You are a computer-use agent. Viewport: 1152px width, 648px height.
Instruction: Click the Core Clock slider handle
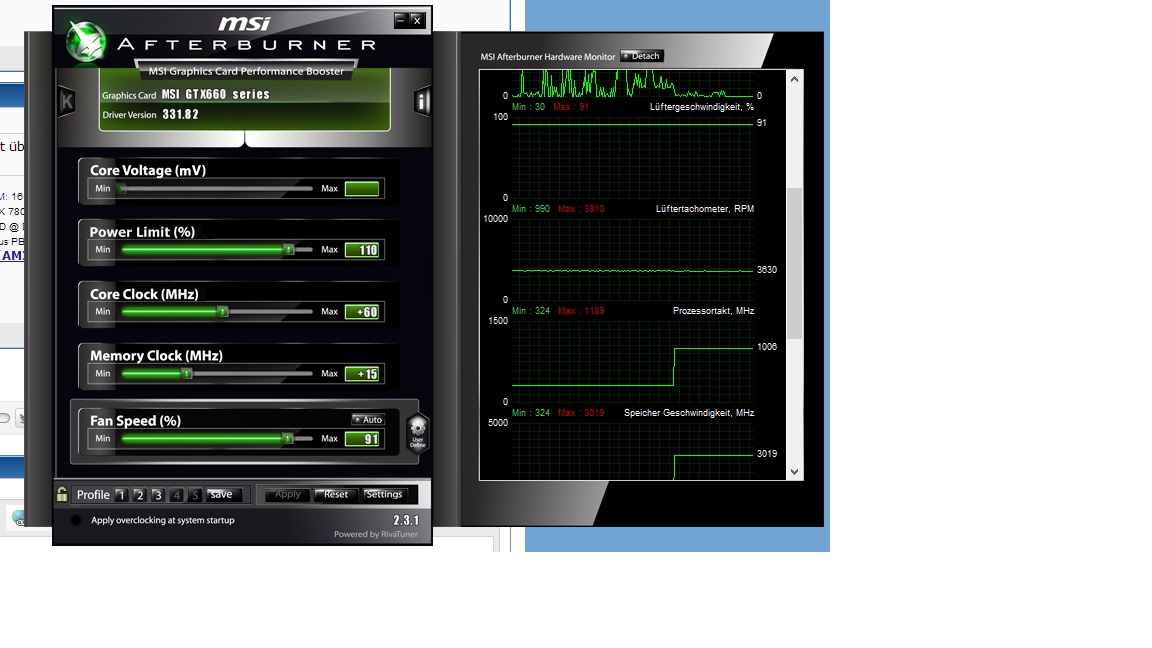223,312
